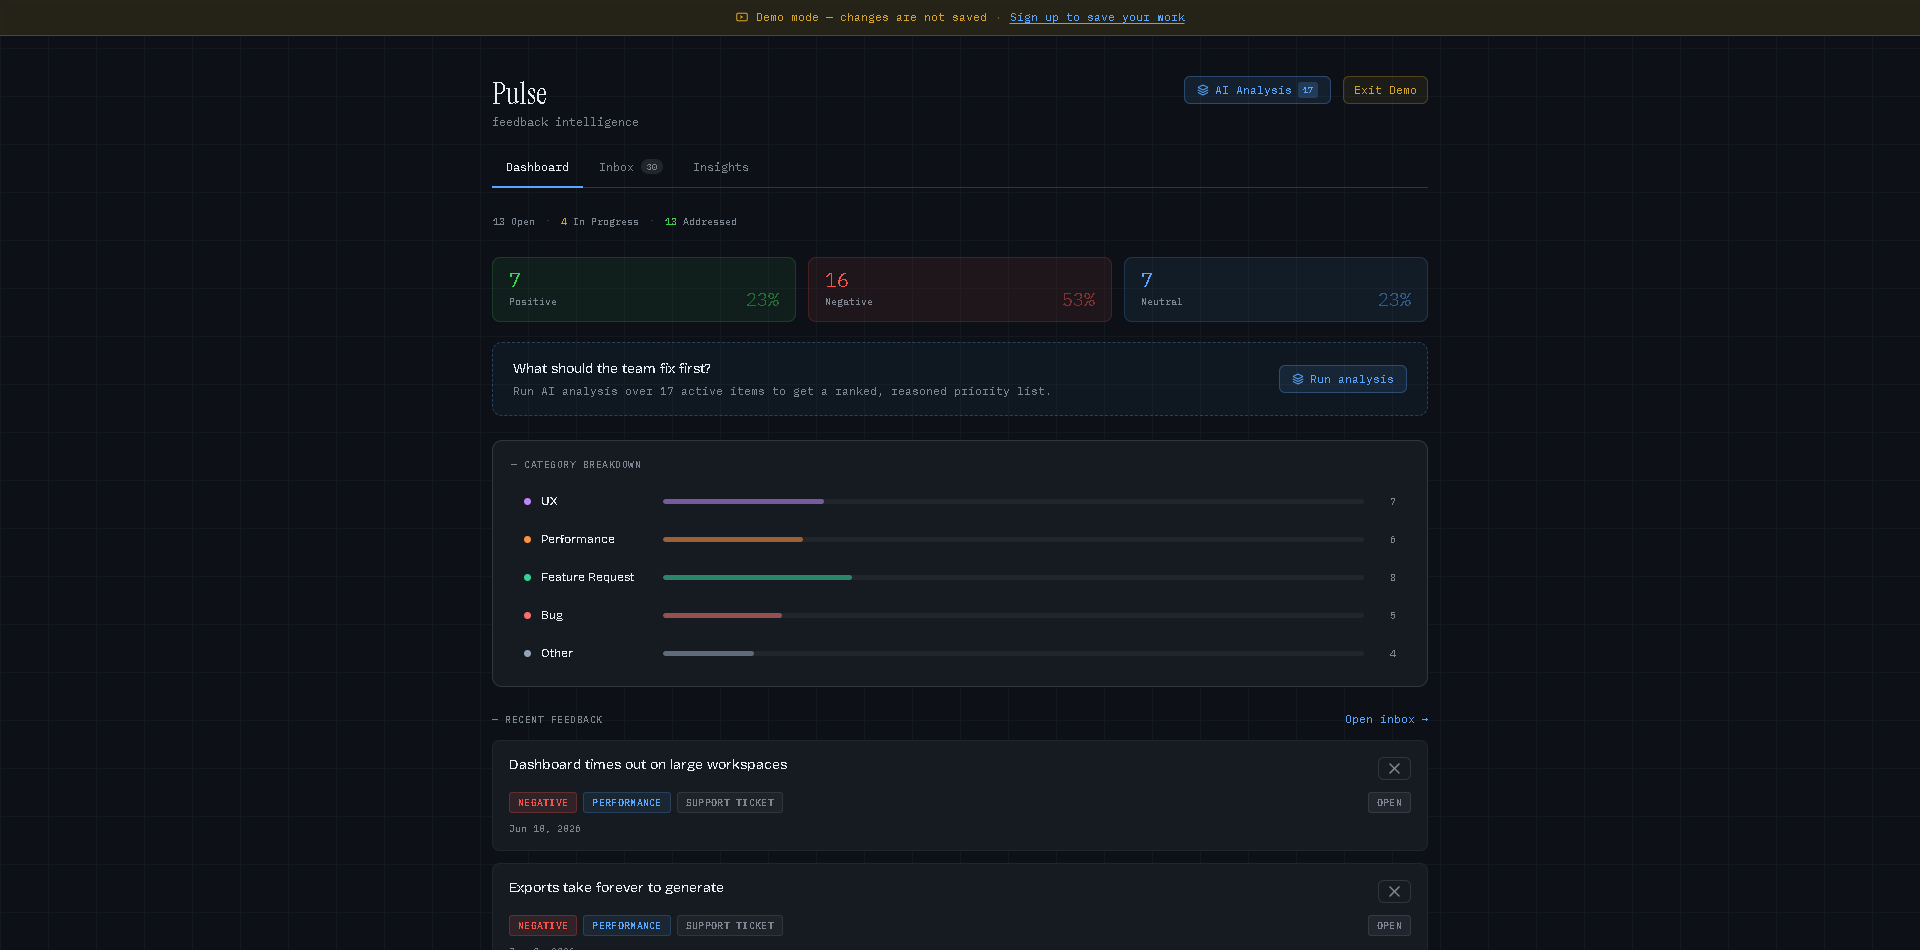1920x950 pixels.
Task: Click the Other category progress bar
Action: (1013, 653)
